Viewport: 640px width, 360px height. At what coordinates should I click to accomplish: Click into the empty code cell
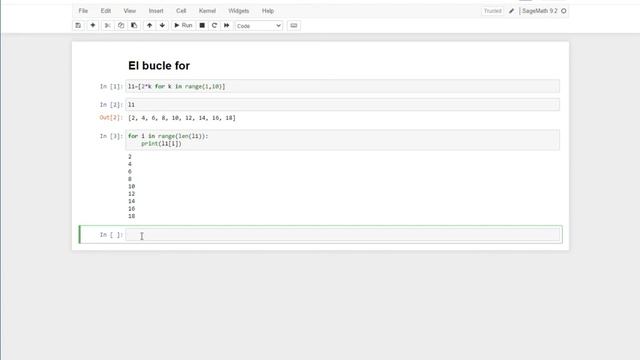[342, 235]
